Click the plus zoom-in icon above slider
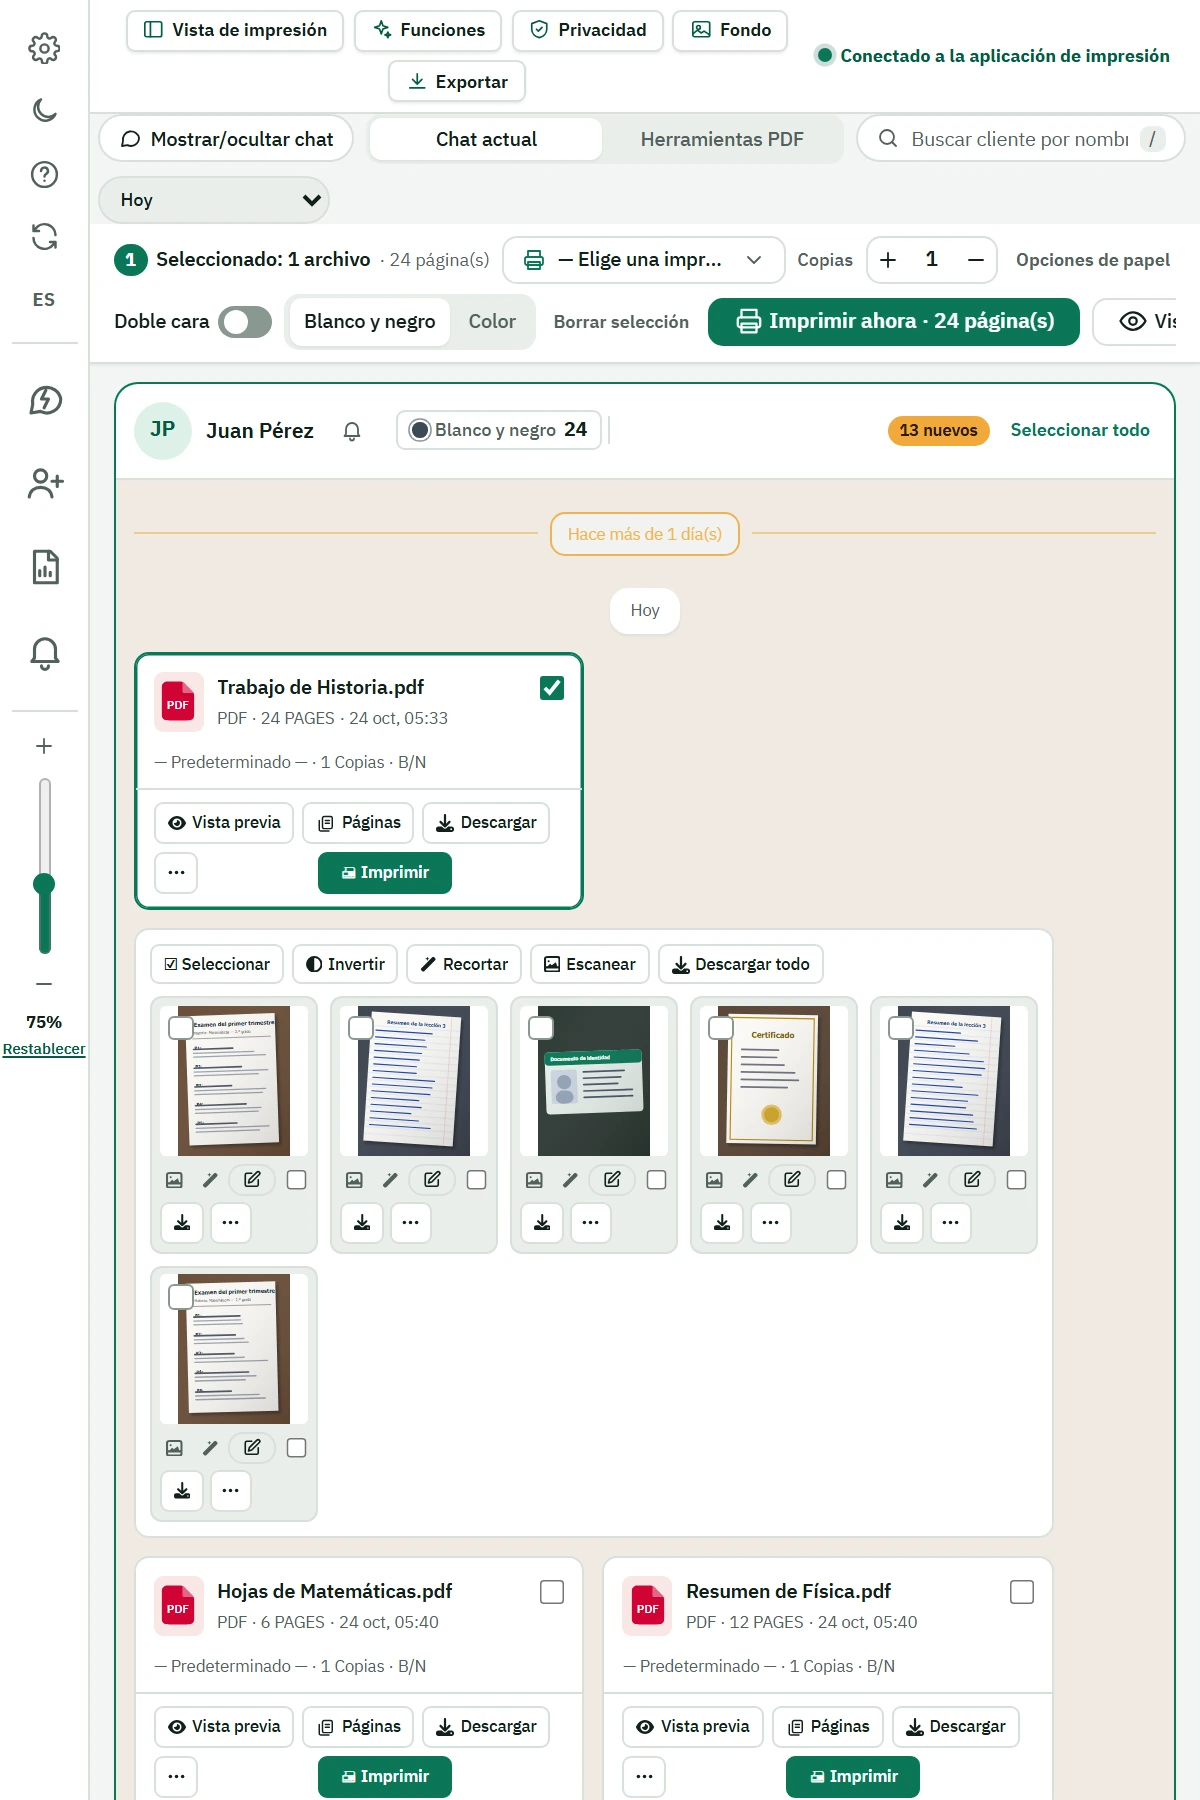 pos(44,746)
